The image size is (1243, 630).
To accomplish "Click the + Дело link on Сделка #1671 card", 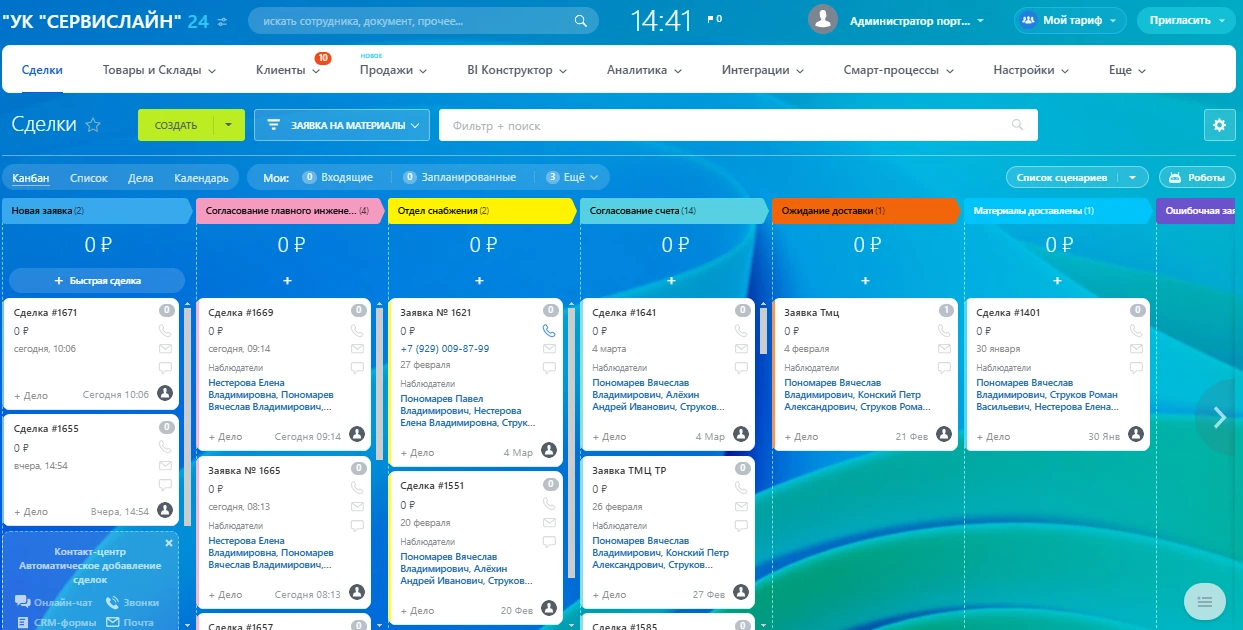I will tap(31, 395).
